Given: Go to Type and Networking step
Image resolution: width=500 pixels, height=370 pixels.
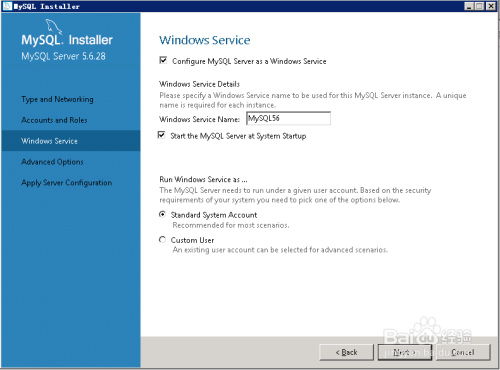Looking at the screenshot, I should coord(57,99).
